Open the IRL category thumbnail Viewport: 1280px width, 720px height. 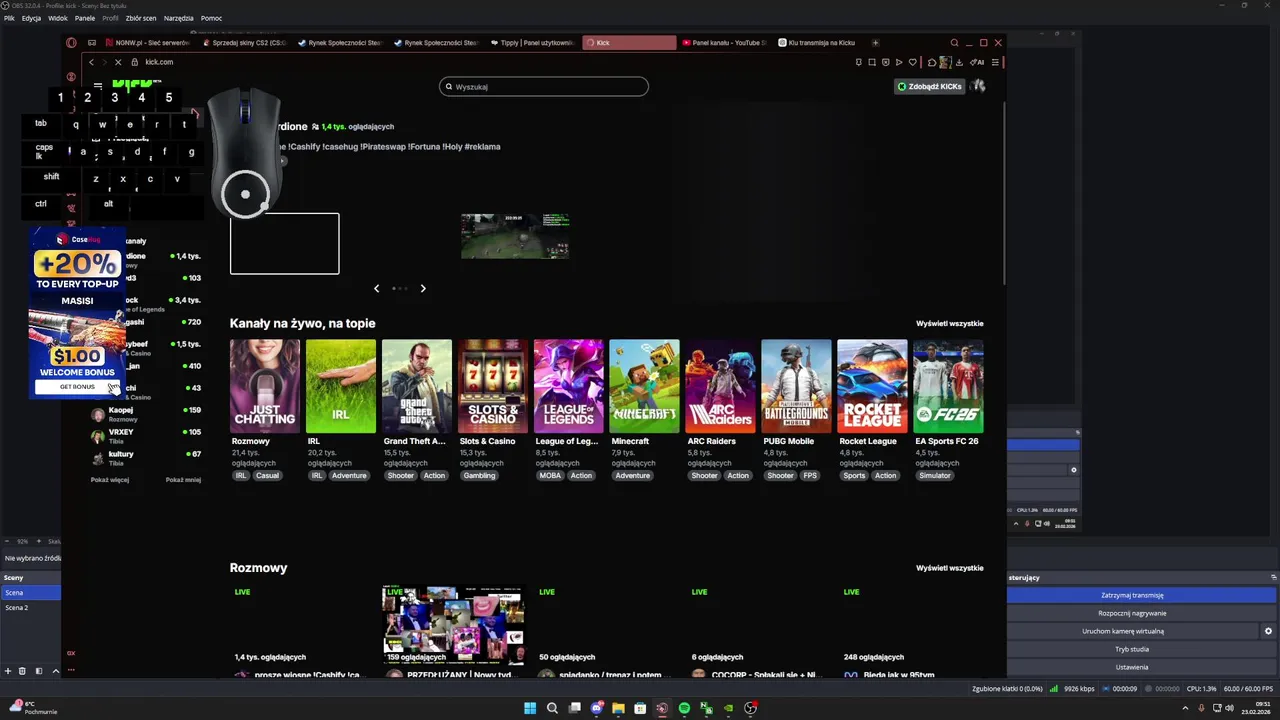click(x=341, y=386)
